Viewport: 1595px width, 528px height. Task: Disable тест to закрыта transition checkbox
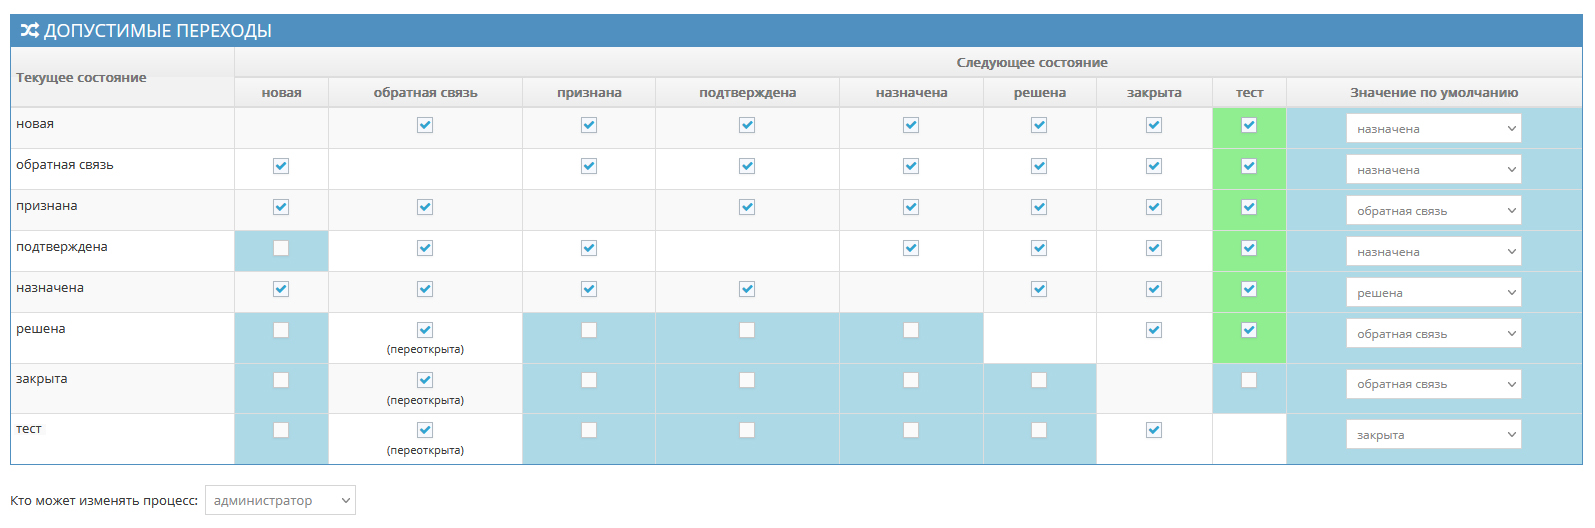click(x=1154, y=430)
